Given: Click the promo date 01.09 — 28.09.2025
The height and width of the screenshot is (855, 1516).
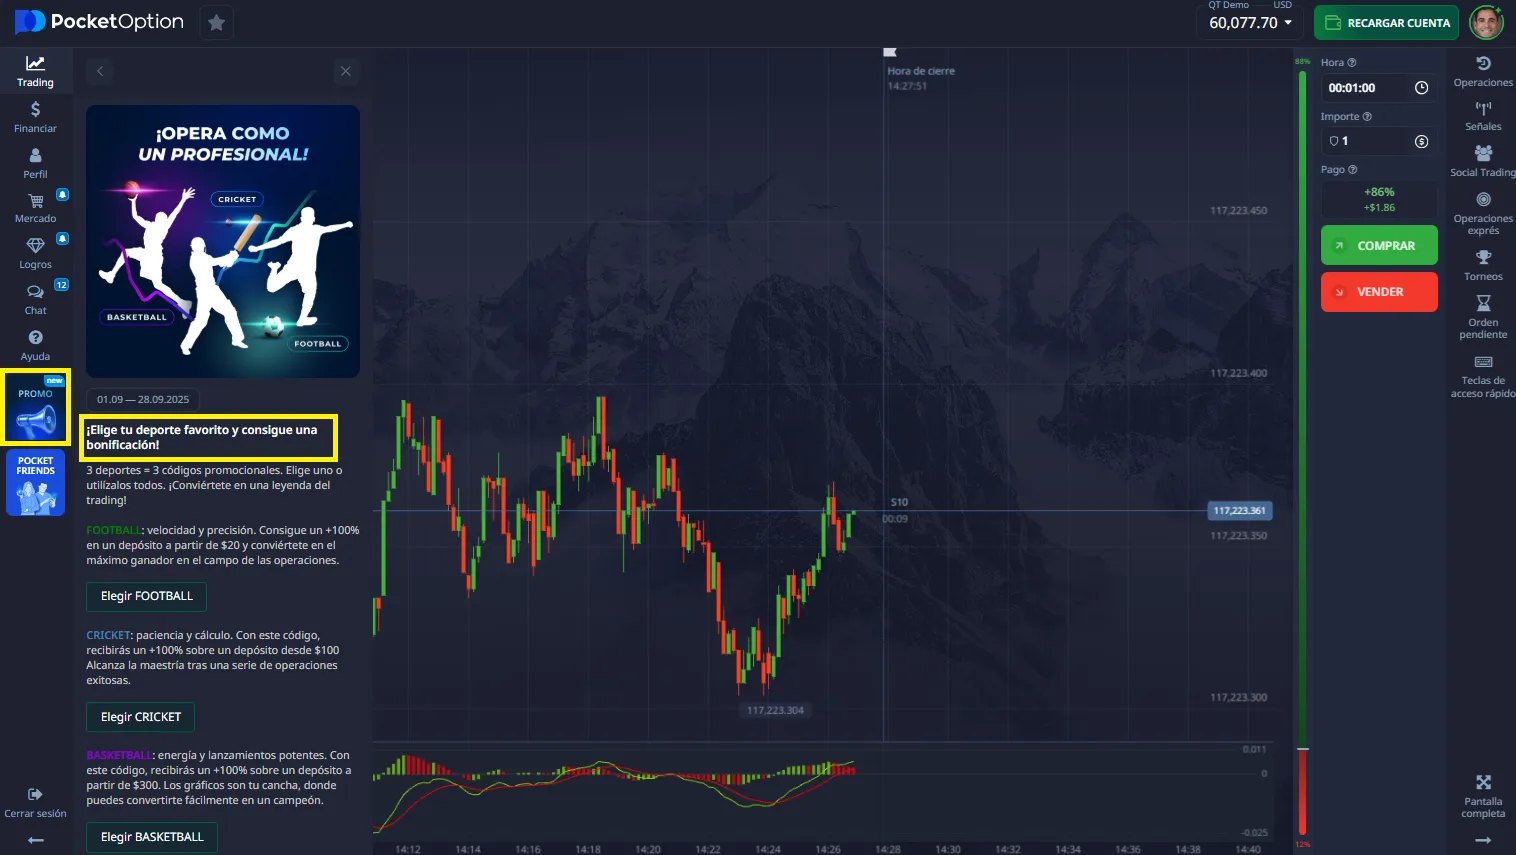Looking at the screenshot, I should [143, 399].
